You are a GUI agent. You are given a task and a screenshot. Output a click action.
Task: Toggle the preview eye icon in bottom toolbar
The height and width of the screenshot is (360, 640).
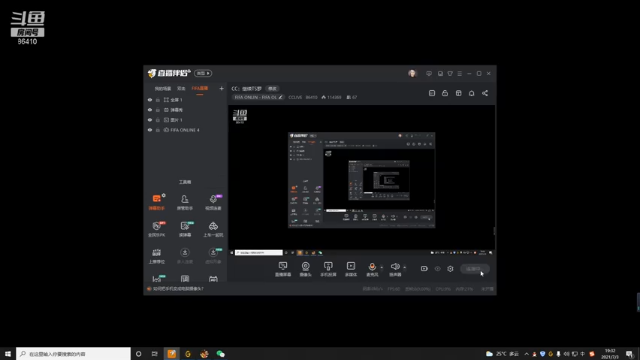click(x=438, y=269)
